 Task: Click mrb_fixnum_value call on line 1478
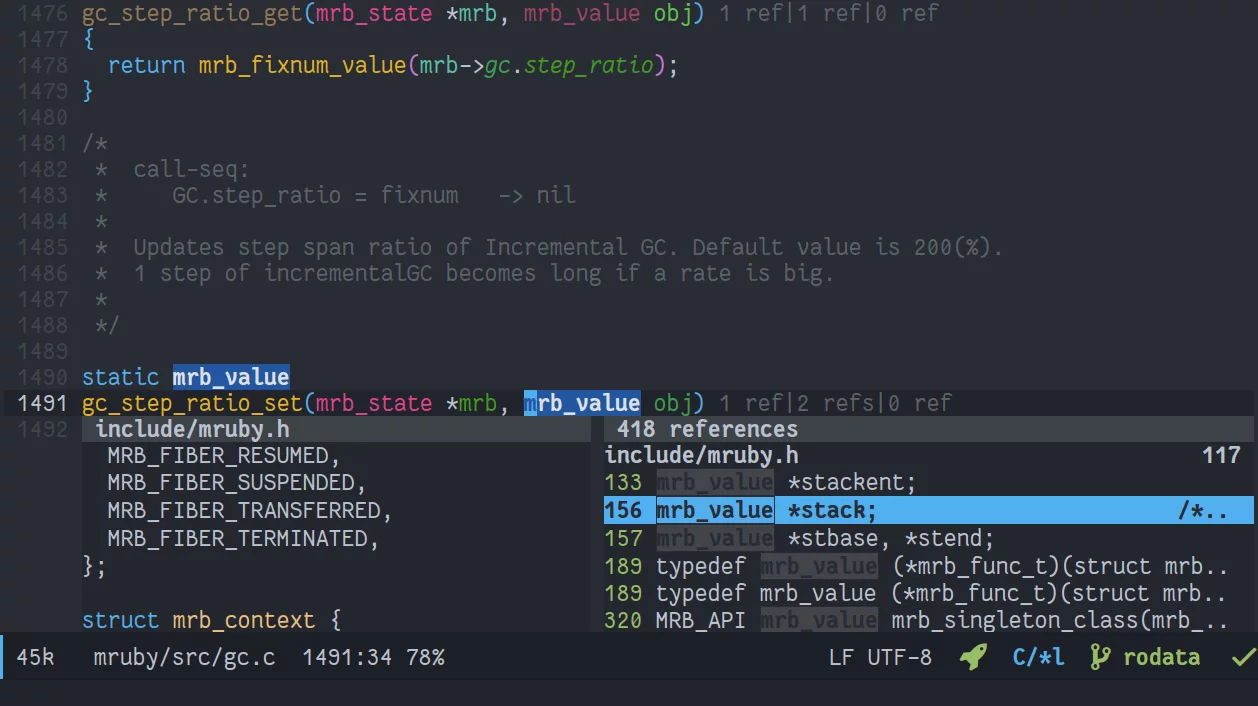point(302,65)
